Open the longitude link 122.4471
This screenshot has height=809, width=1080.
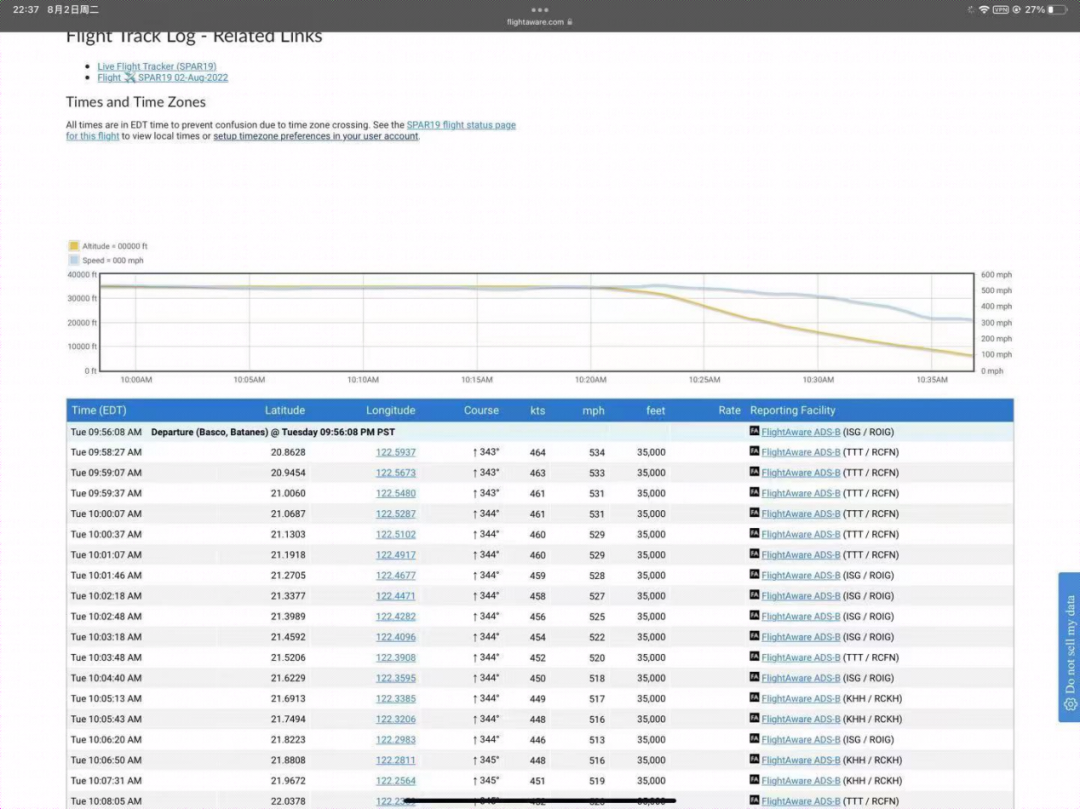coord(395,596)
